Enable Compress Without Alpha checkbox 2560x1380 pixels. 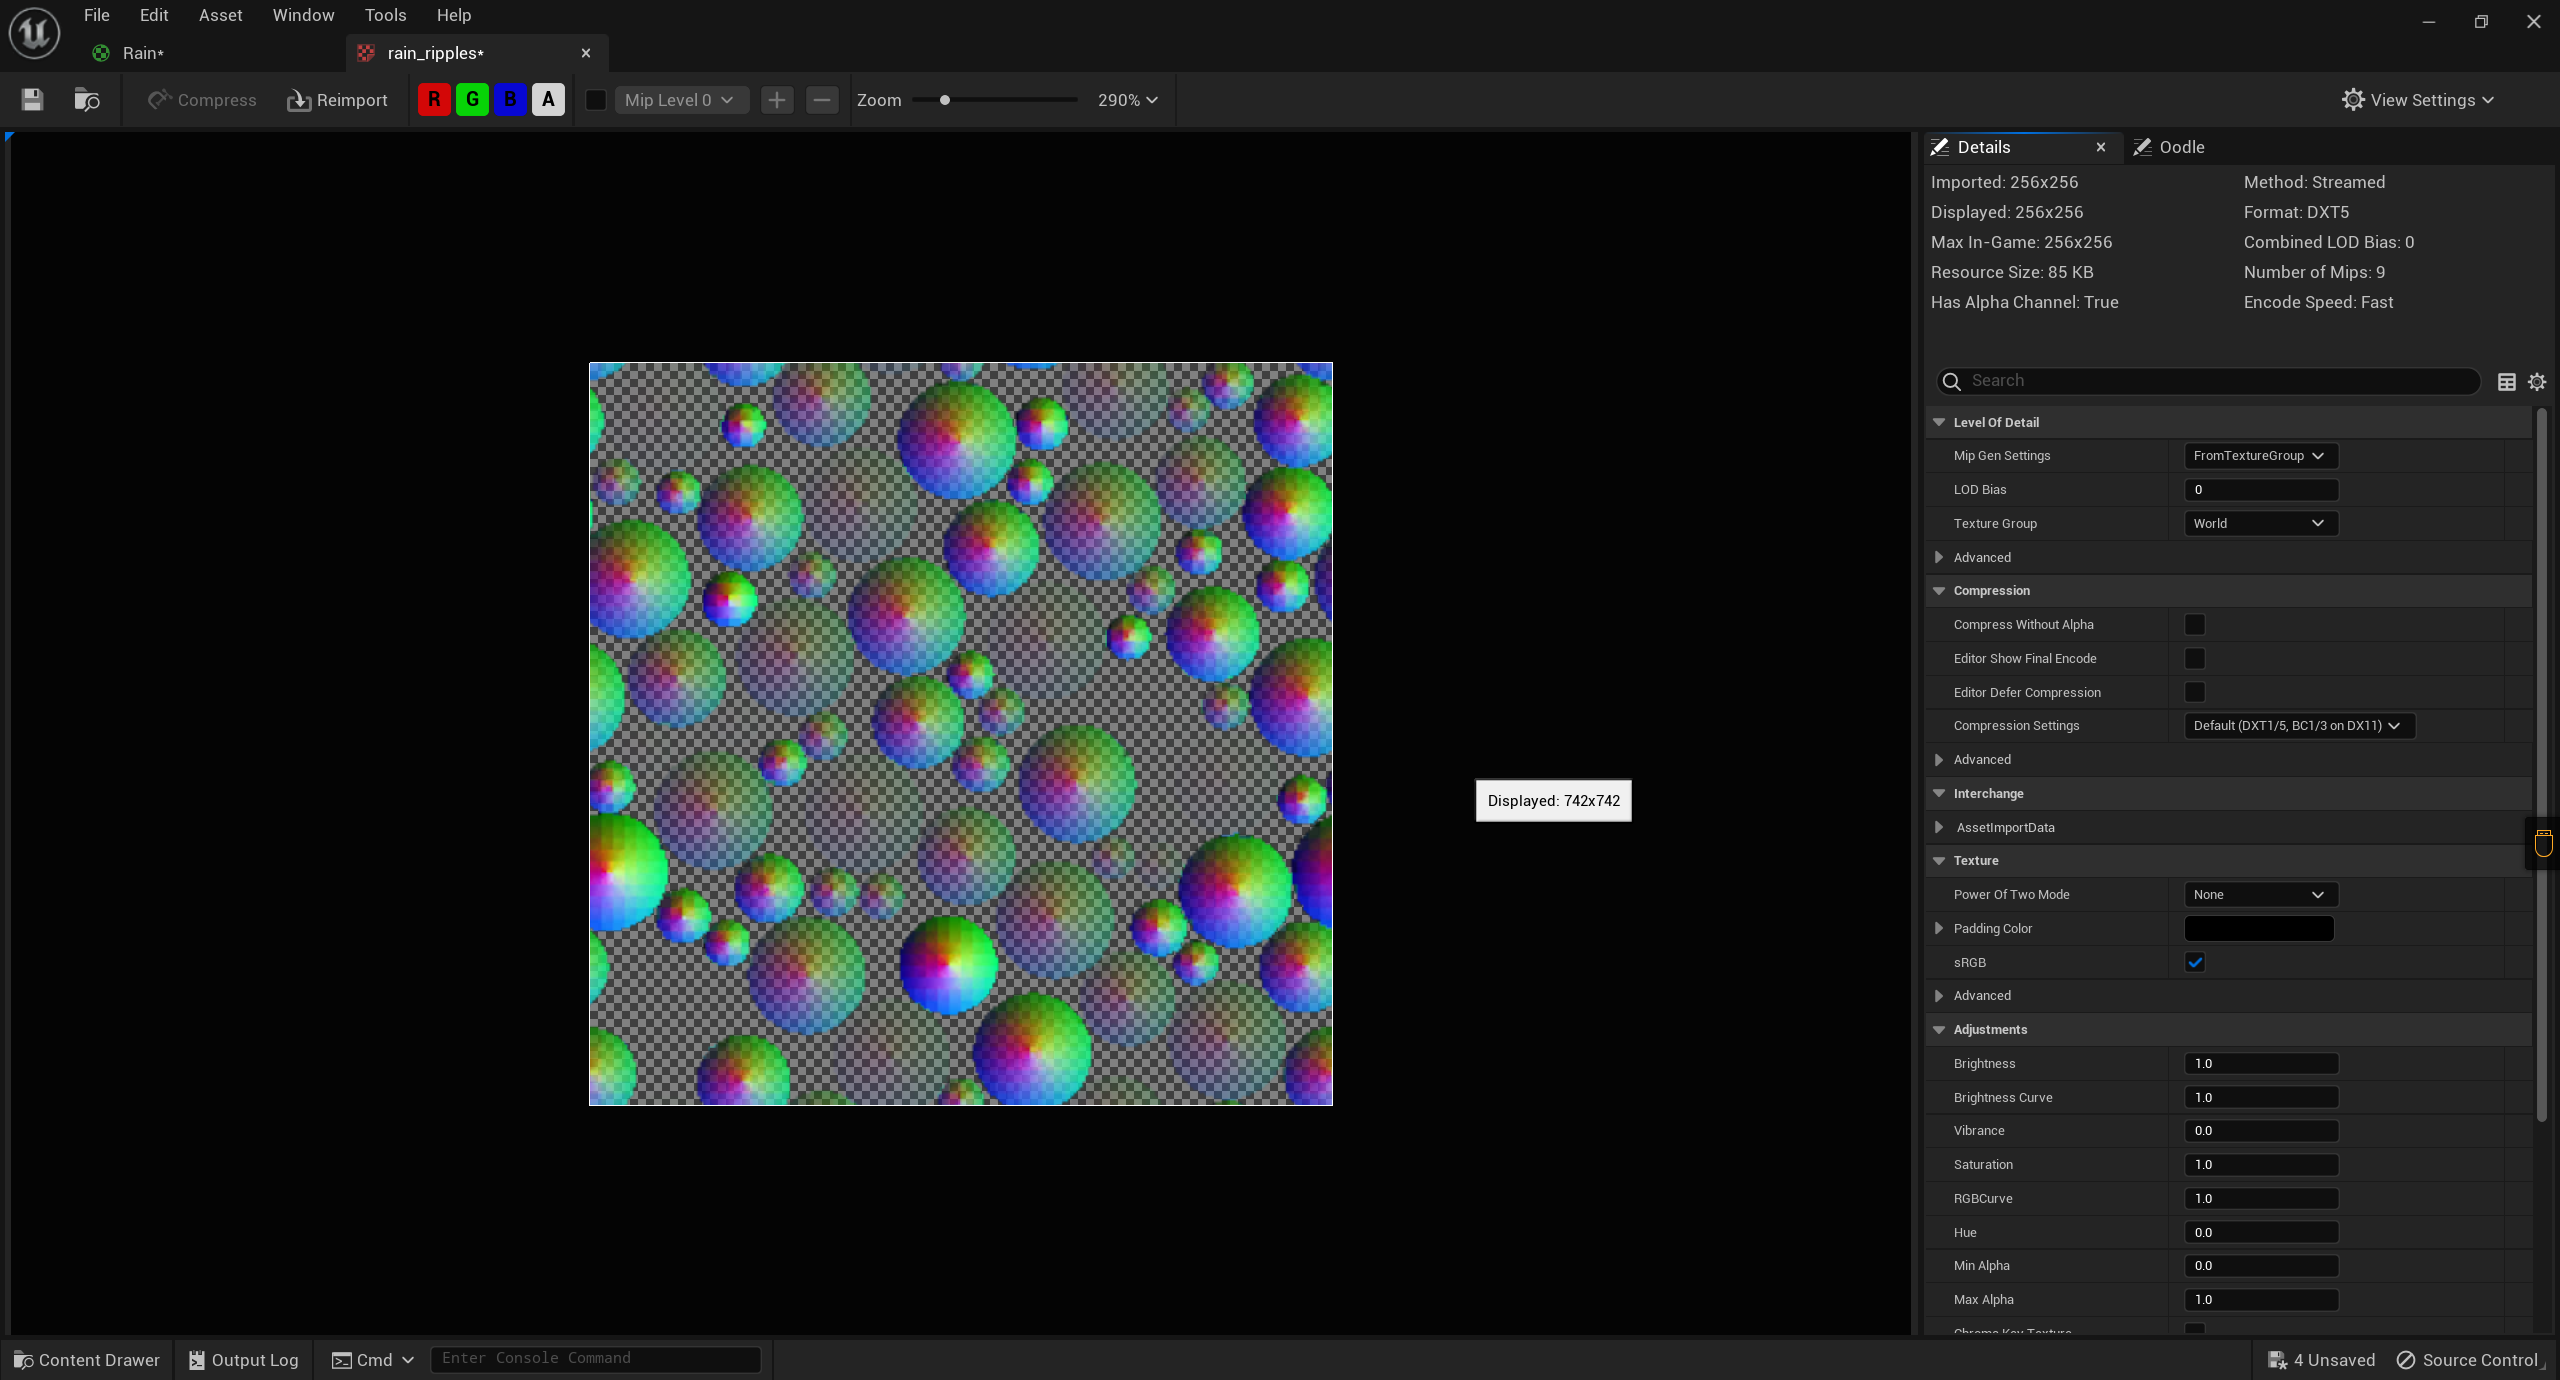point(2195,625)
